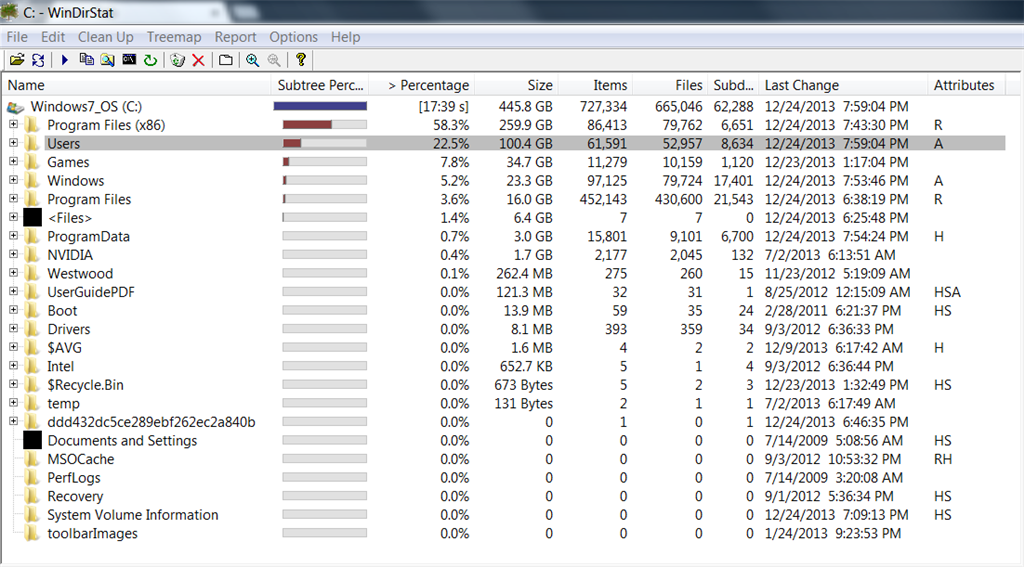Click HSA attributes of UserGuidePDF
1024x567 pixels.
tap(947, 292)
